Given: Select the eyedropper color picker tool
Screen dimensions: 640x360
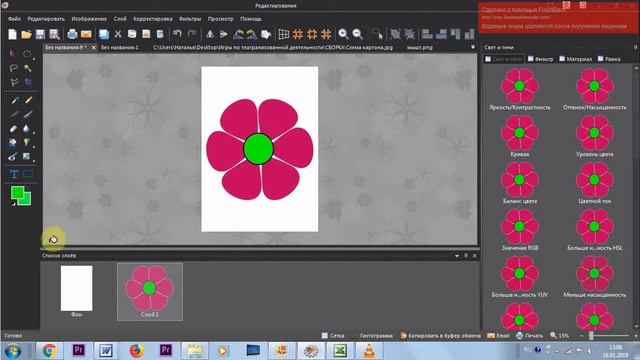Looking at the screenshot, I should (x=15, y=100).
